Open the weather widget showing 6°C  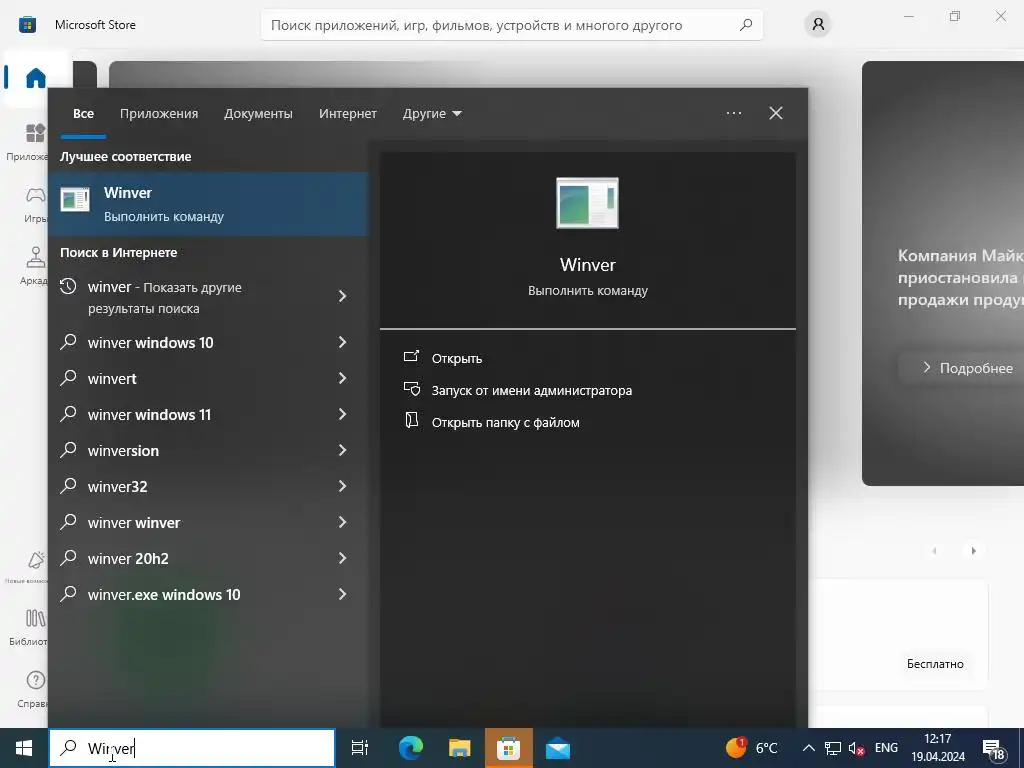tap(752, 748)
